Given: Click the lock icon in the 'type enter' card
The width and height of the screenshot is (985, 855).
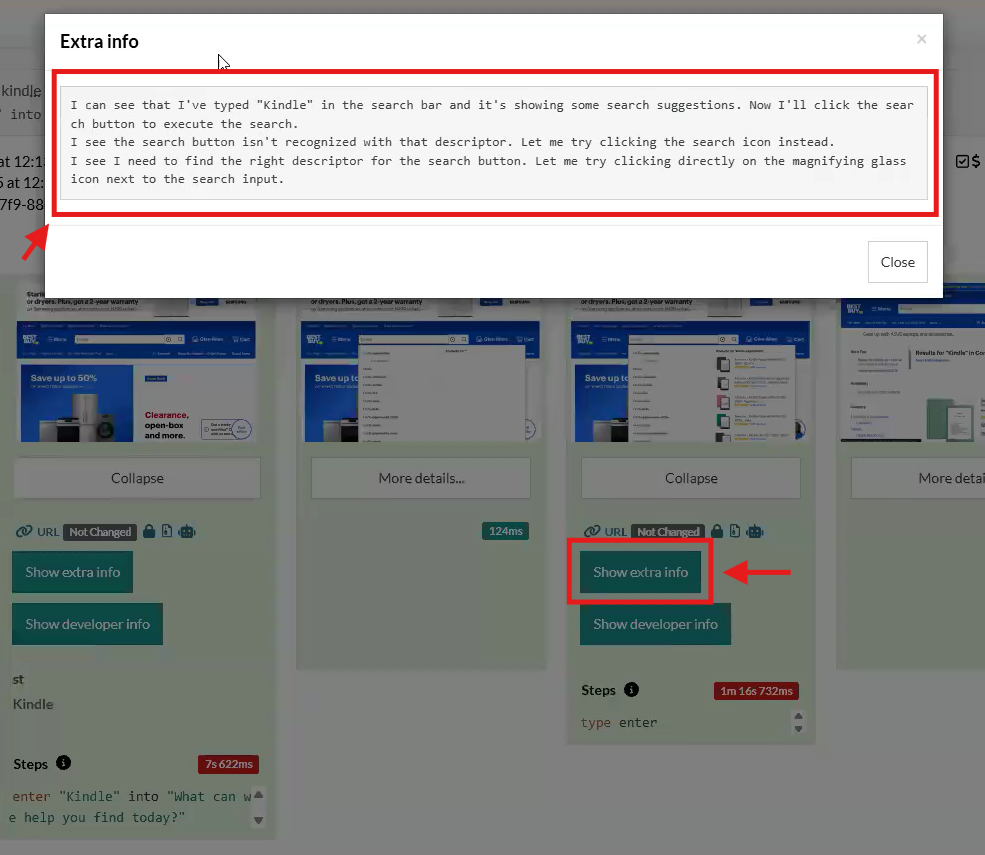Looking at the screenshot, I should point(717,532).
